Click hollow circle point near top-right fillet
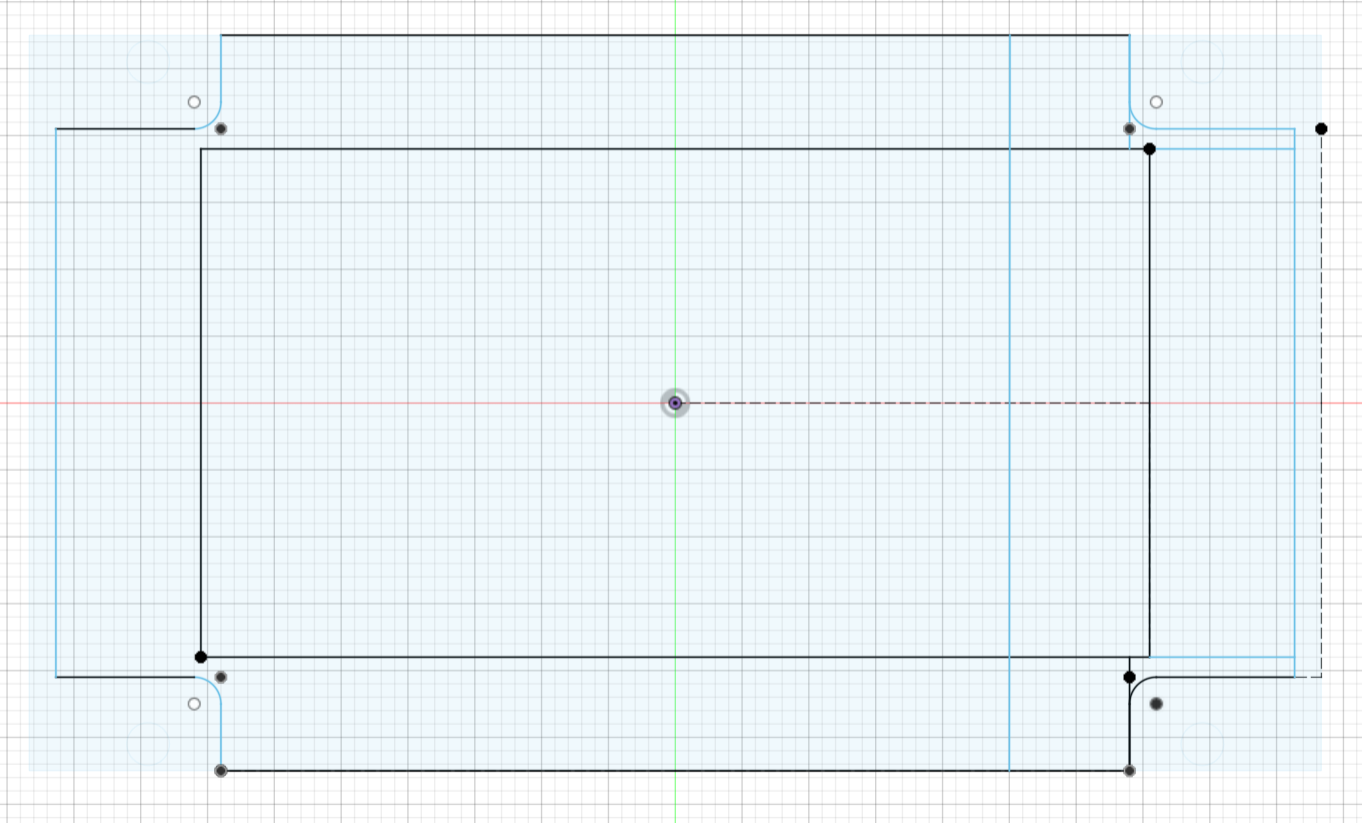 click(x=1156, y=102)
